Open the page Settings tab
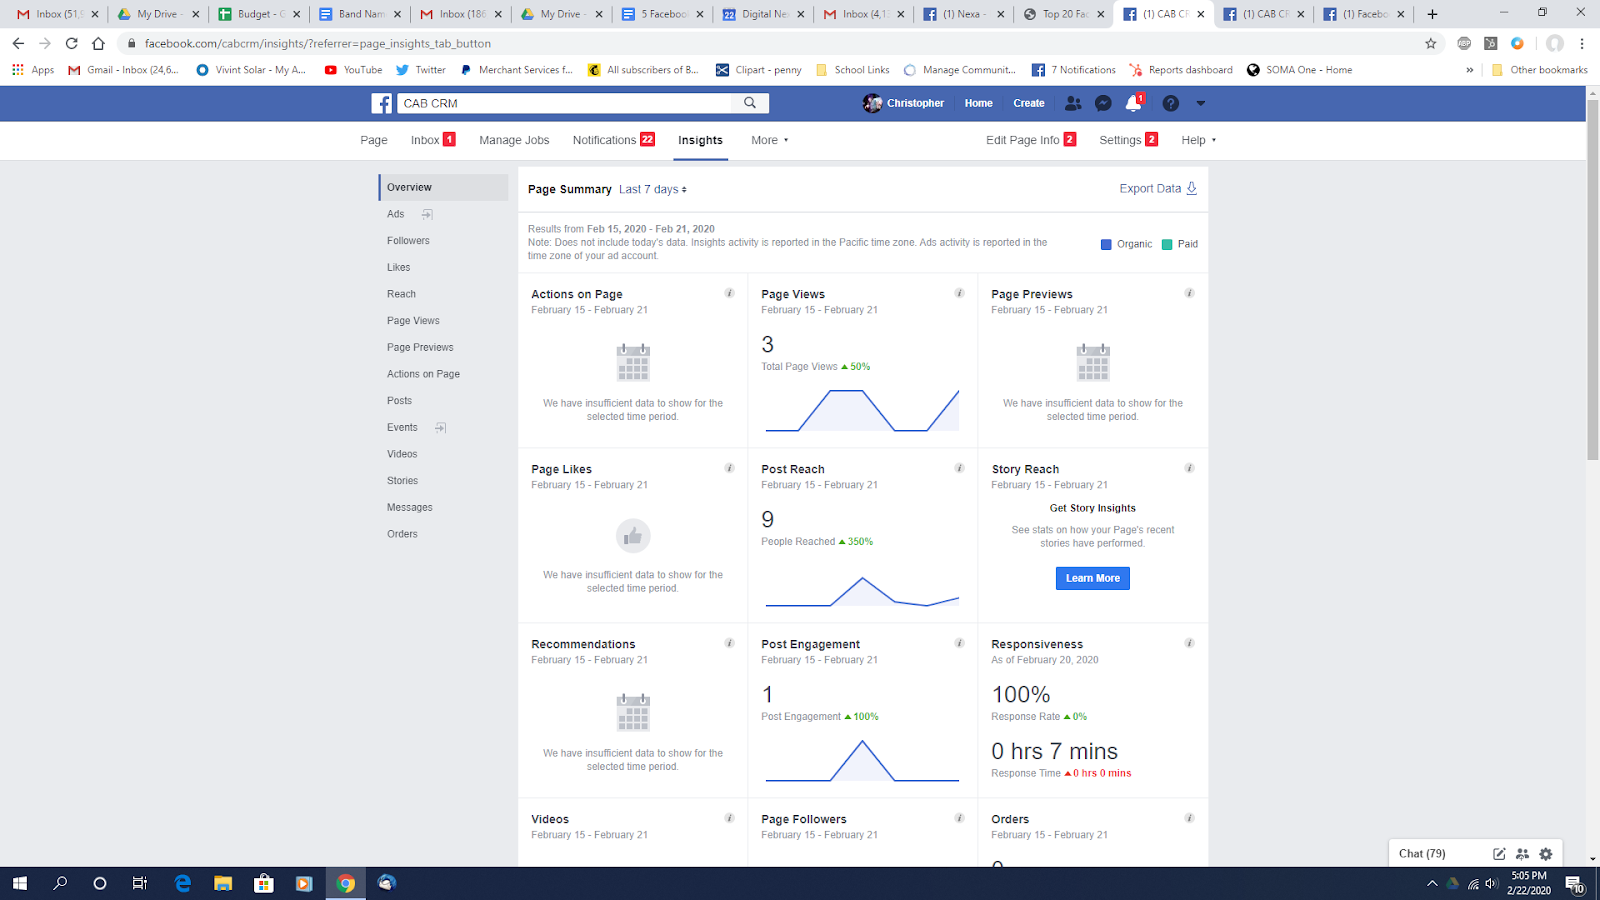 [x=1128, y=140]
